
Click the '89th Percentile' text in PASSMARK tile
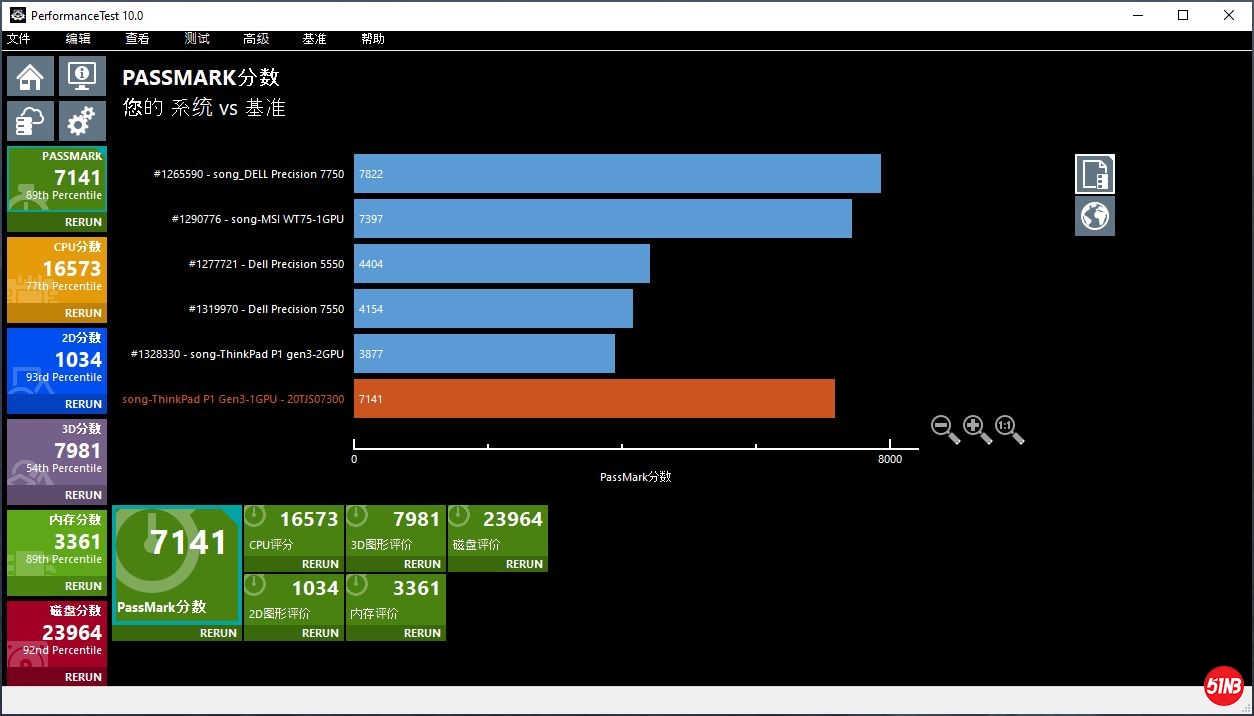click(64, 195)
